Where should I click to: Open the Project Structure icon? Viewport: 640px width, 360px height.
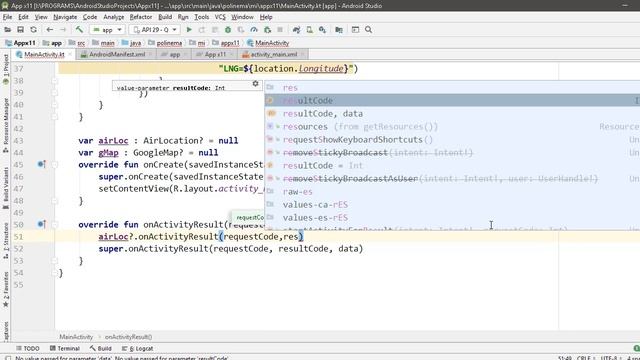339,30
